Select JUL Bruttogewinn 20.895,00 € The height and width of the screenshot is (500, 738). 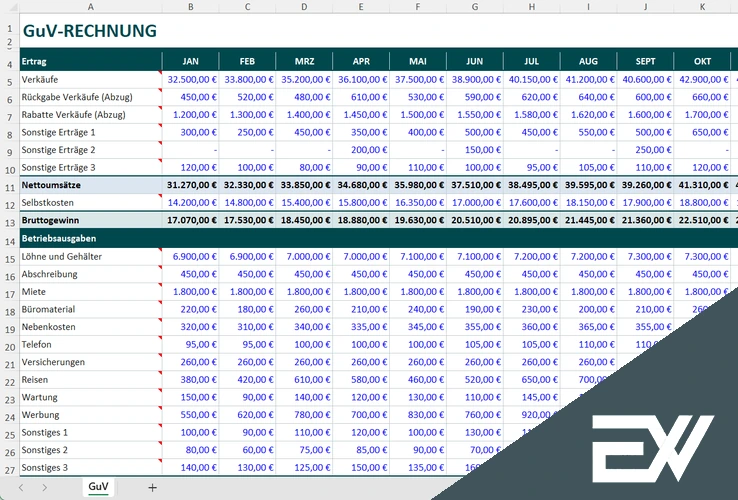pyautogui.click(x=531, y=220)
